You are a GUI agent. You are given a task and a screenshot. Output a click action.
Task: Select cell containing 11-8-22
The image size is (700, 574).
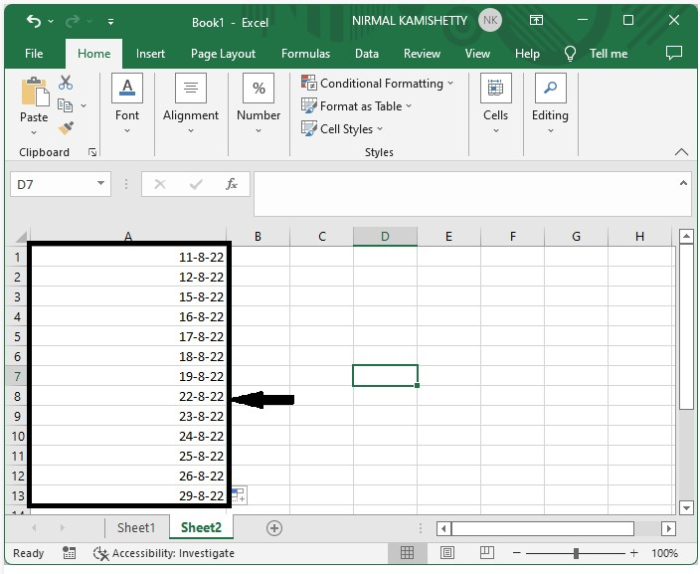(128, 258)
